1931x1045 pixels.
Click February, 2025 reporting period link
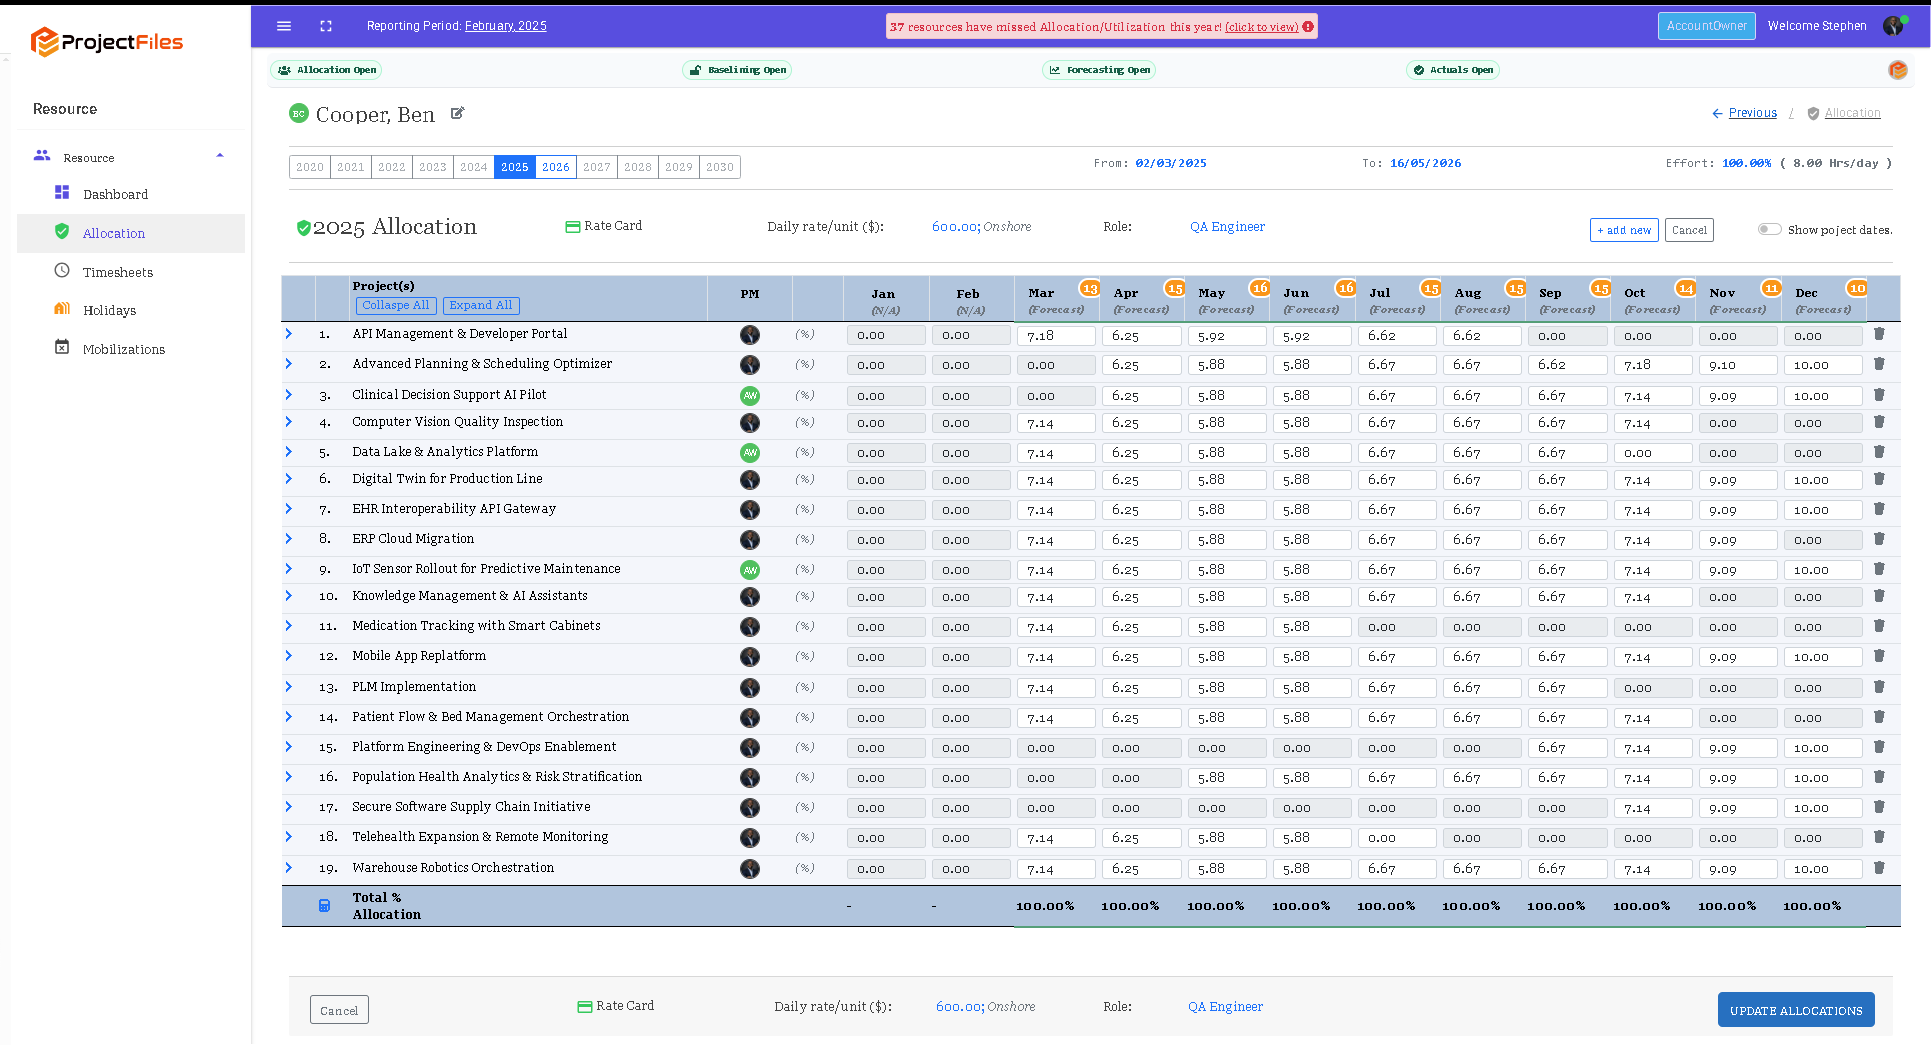tap(506, 26)
